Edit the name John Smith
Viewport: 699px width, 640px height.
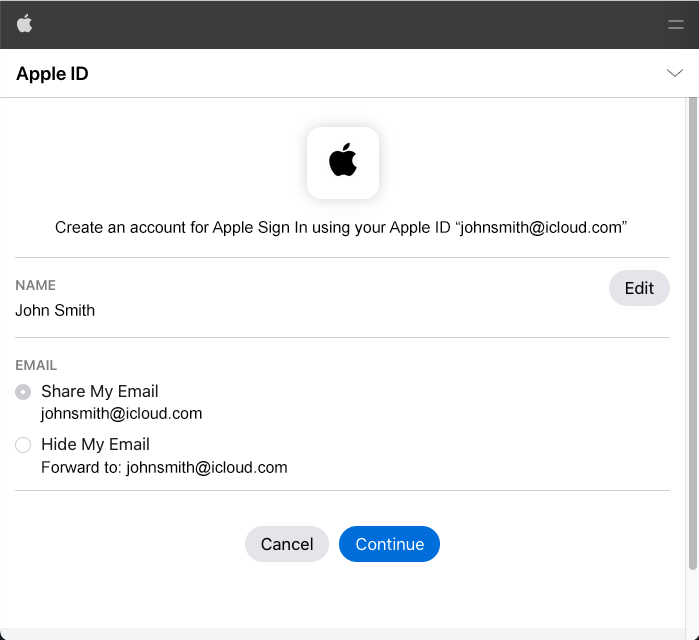tap(639, 288)
